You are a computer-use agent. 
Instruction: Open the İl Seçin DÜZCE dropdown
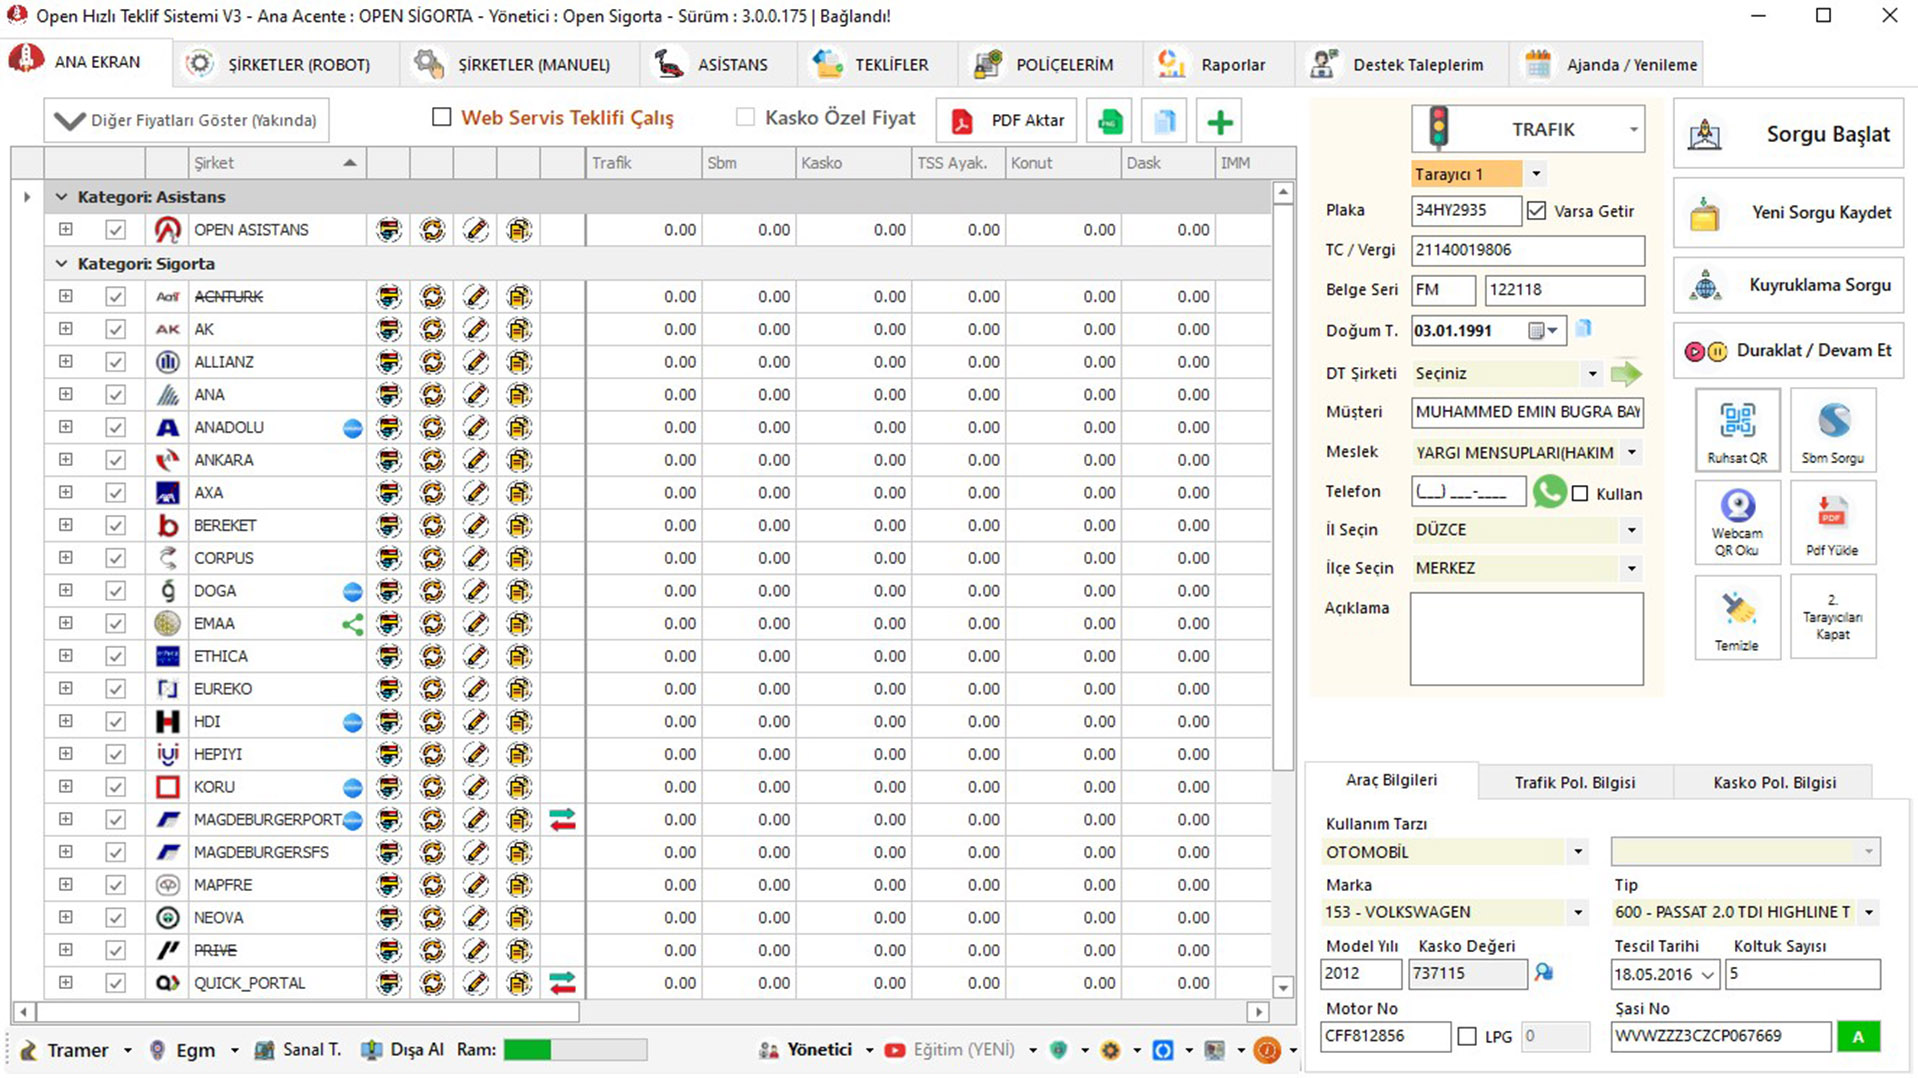(x=1631, y=530)
